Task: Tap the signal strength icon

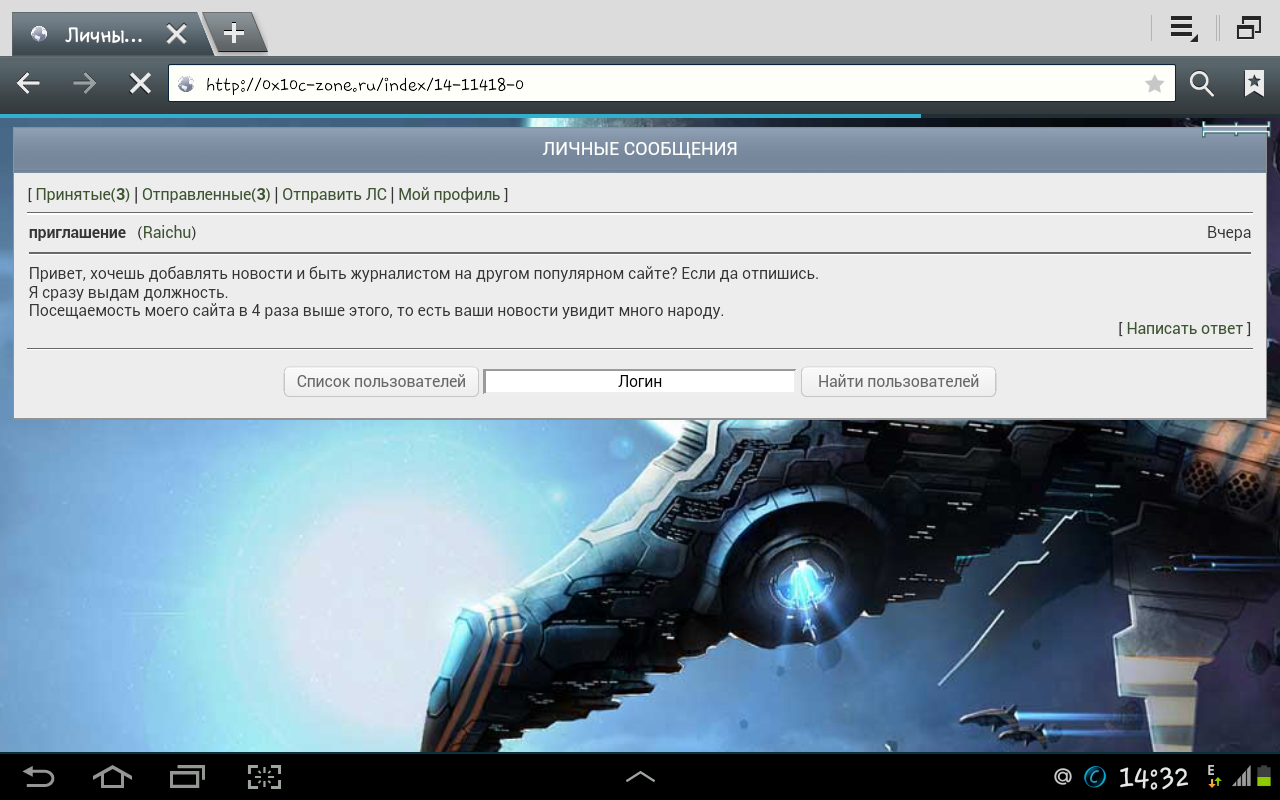Action: coord(1241,777)
